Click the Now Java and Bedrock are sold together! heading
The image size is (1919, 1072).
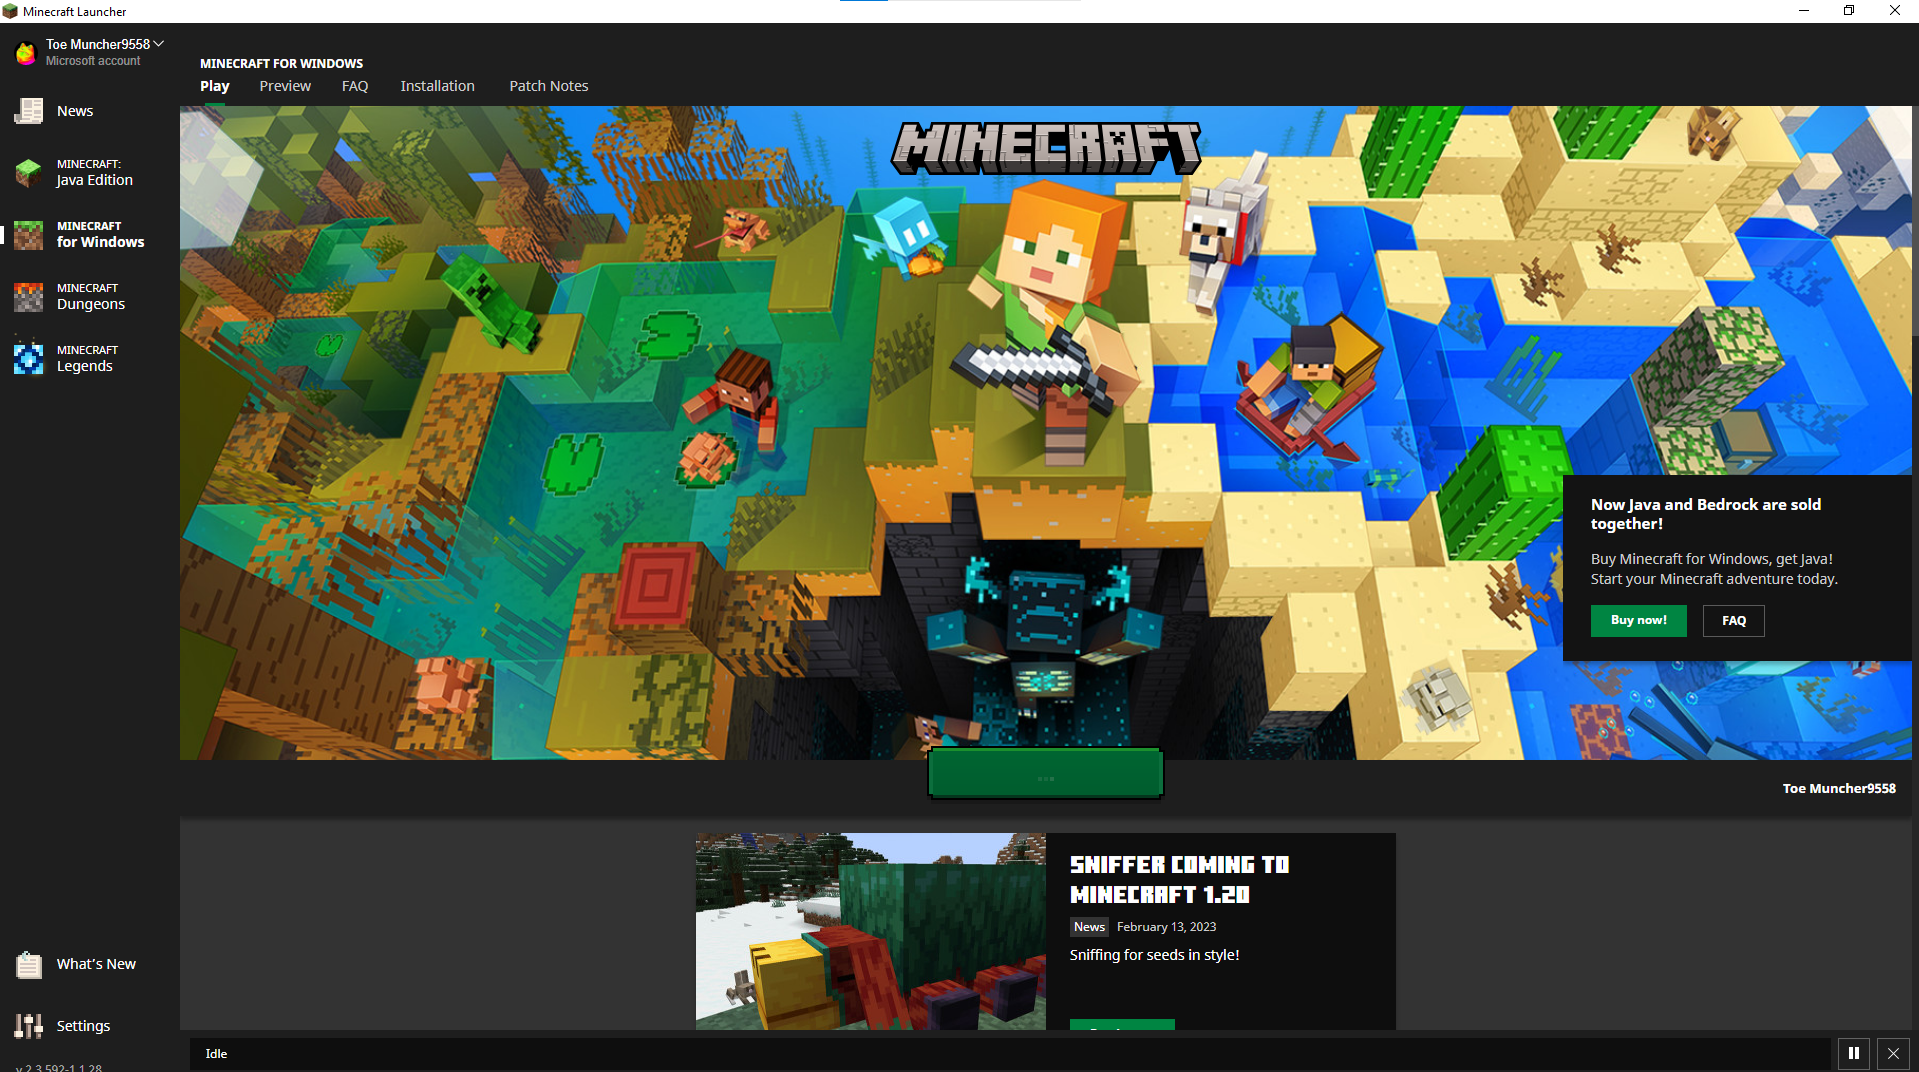(x=1706, y=514)
